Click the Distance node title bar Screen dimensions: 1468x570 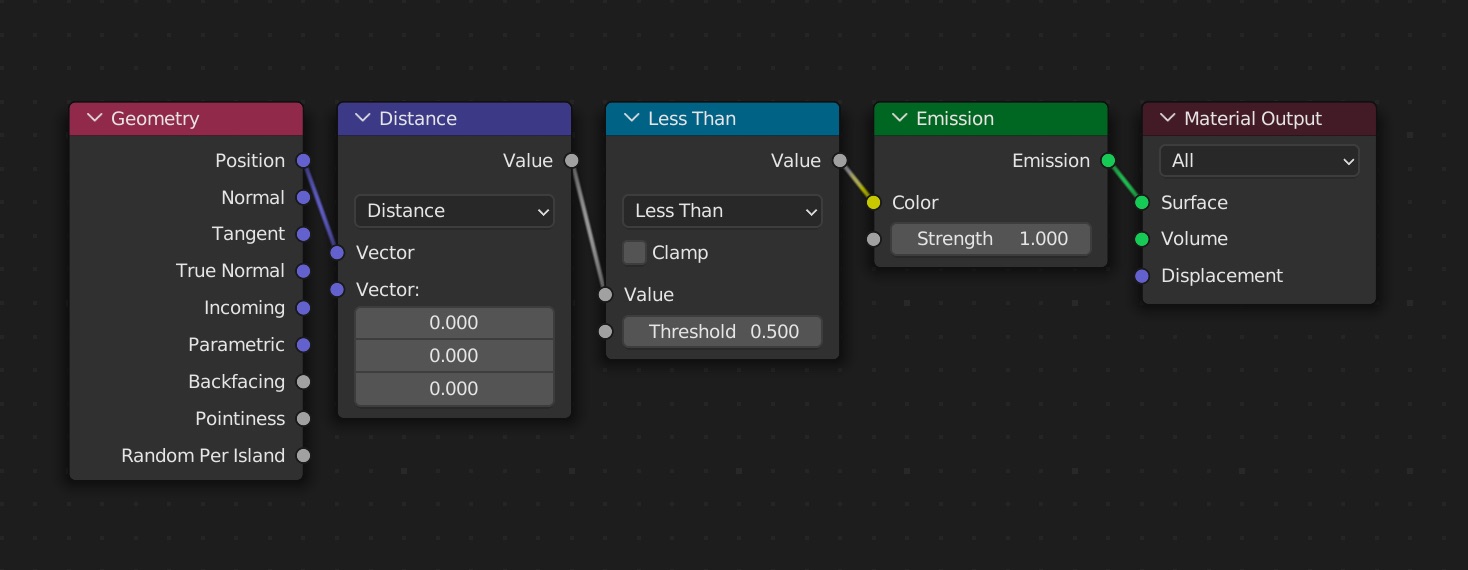point(454,118)
